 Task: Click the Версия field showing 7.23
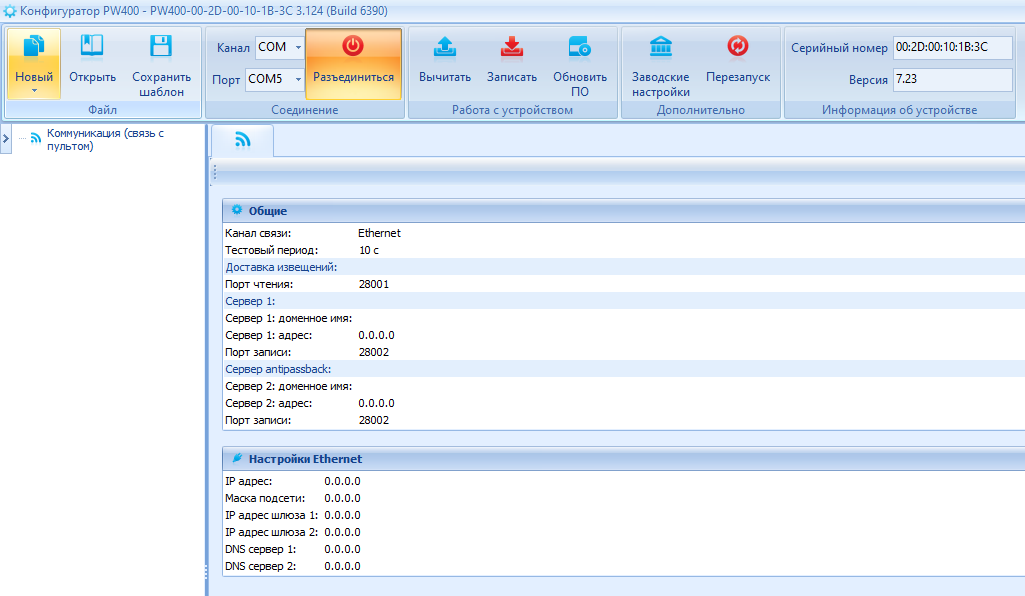coord(952,79)
